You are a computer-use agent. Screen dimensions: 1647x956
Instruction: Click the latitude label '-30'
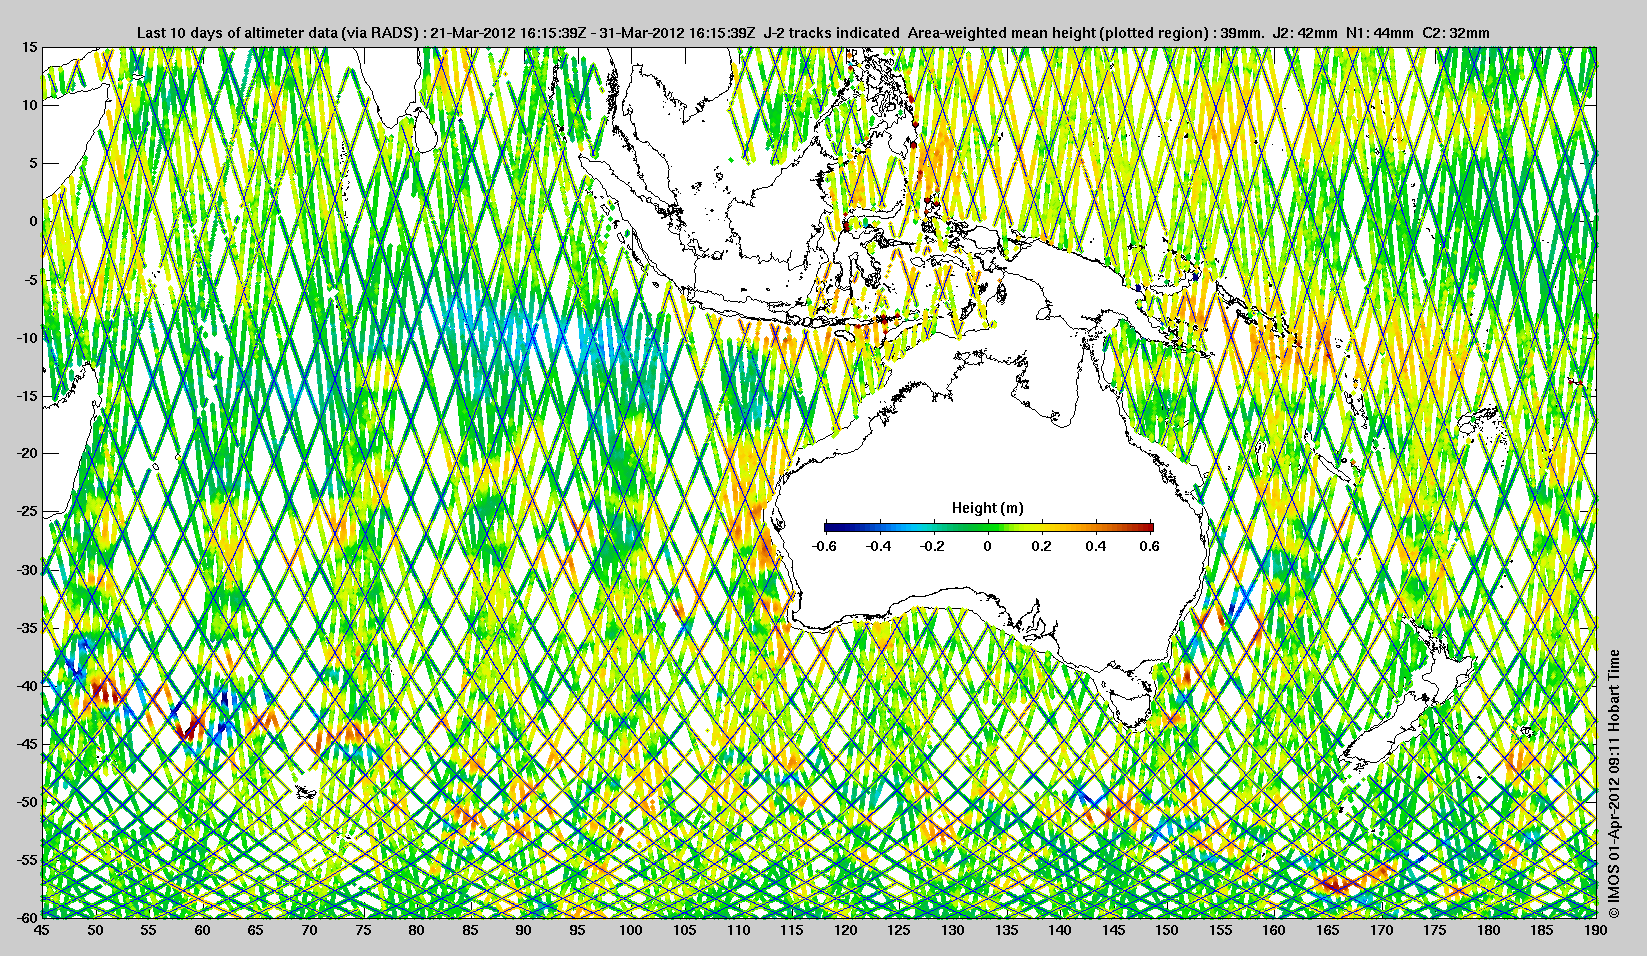[26, 570]
